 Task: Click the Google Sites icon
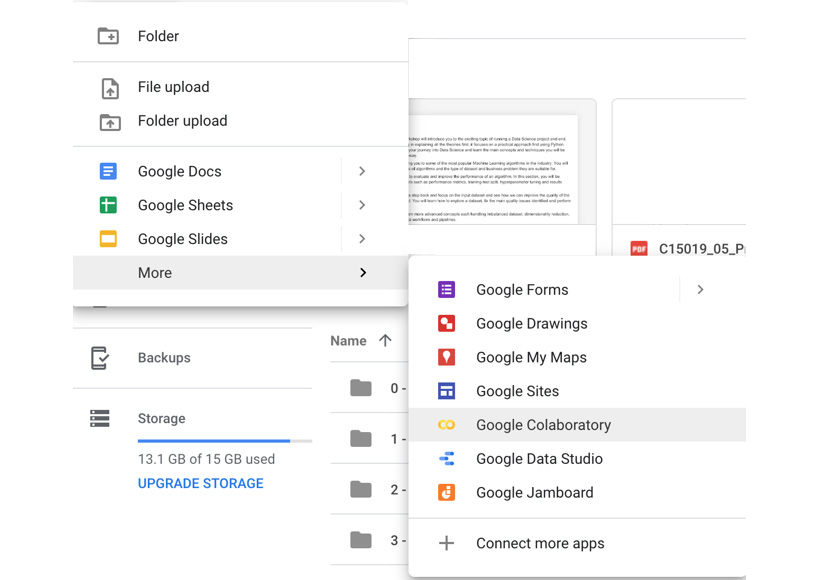446,391
